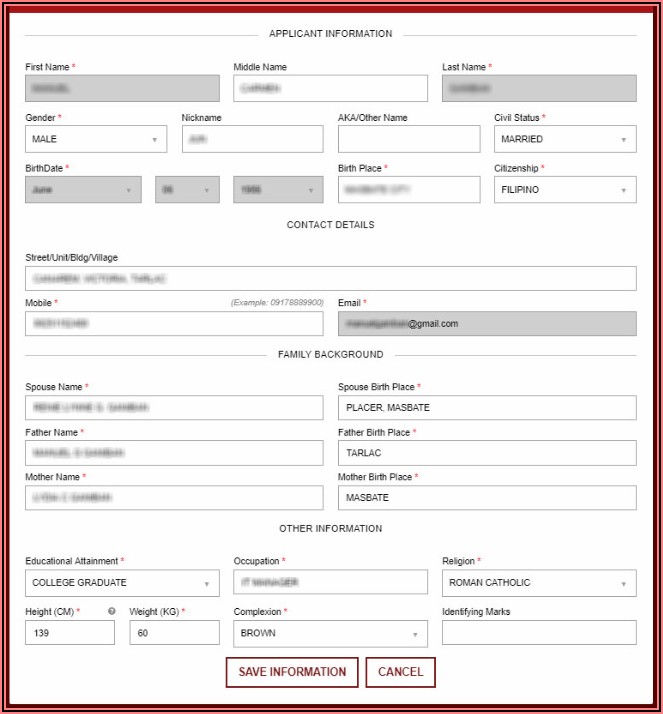663x714 pixels.
Task: Select the Weight (KG) input field
Action: [x=174, y=633]
